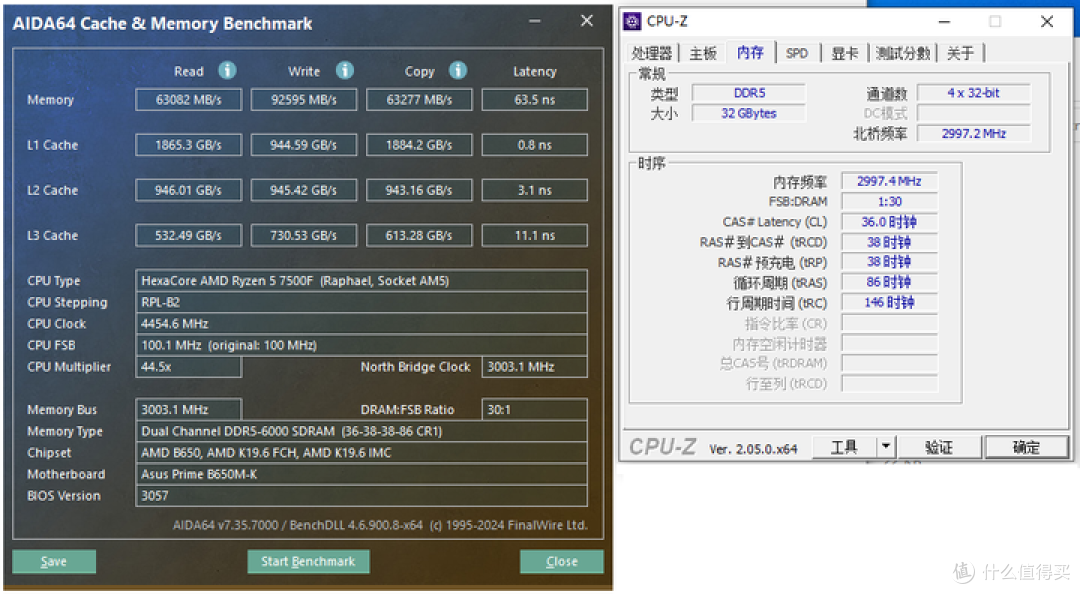Screen dimensions: 1080x594
Task: Click the Read info icon
Action: coord(227,70)
